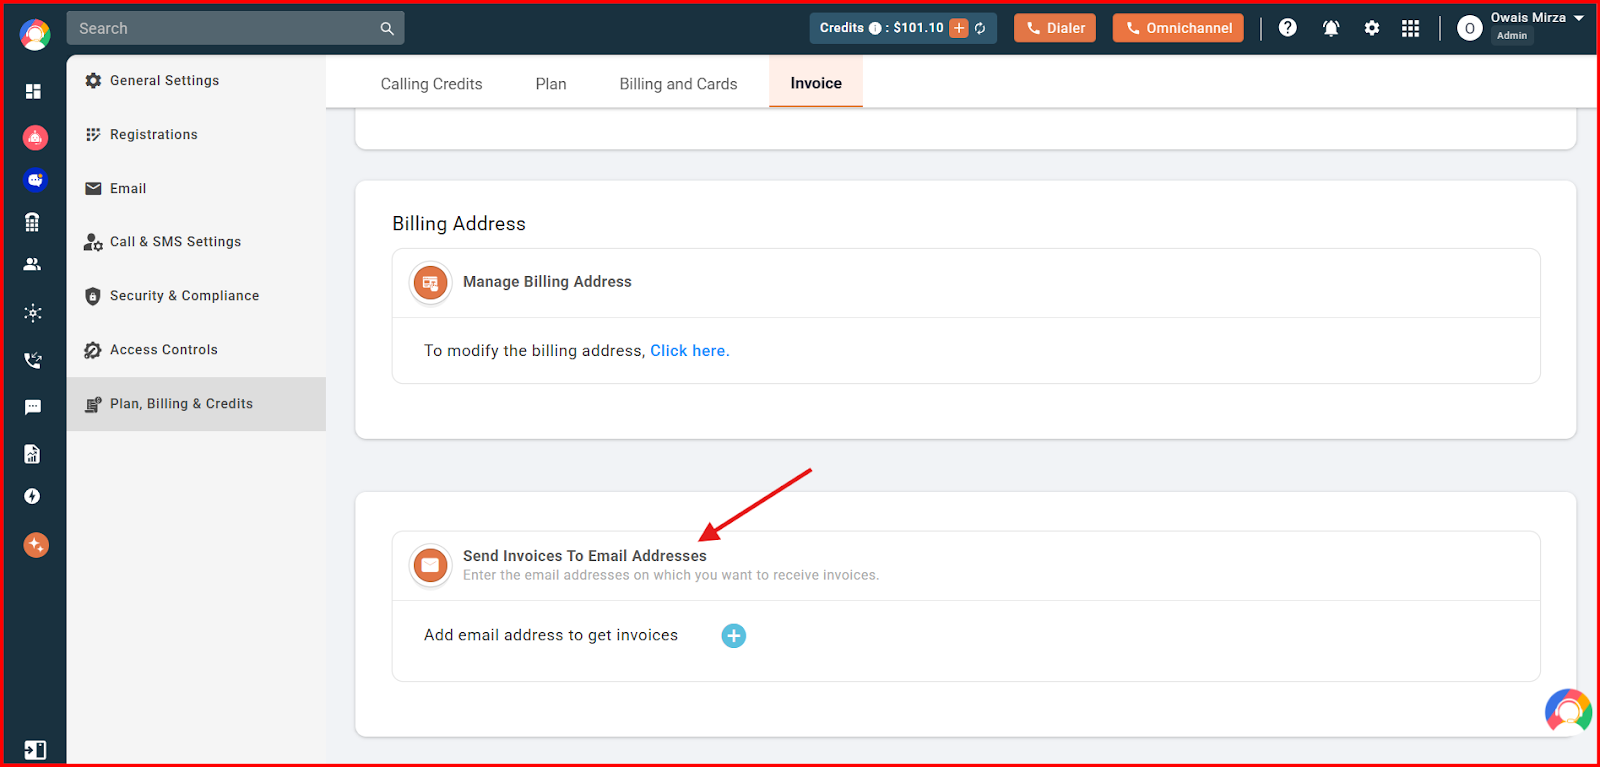Switch to the Billing and Cards tab

678,84
